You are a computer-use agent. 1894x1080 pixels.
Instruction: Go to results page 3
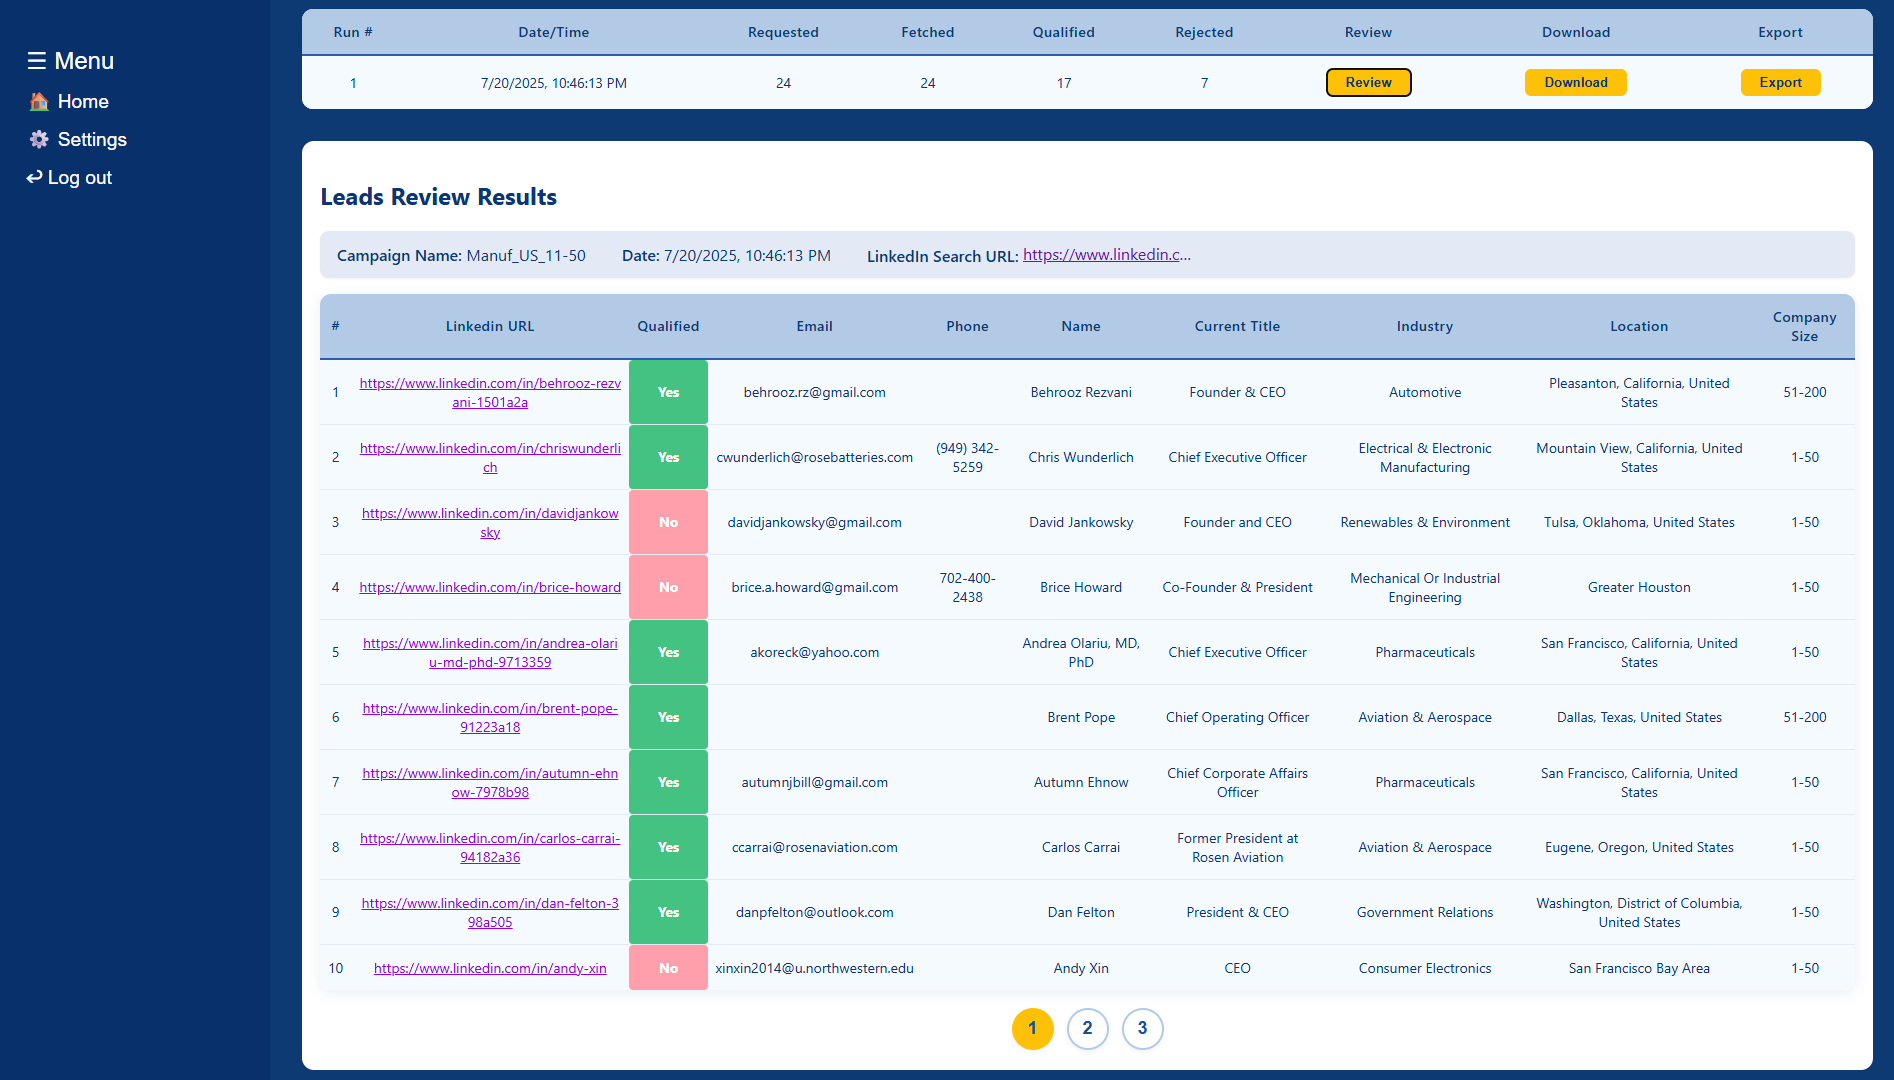(1142, 1028)
